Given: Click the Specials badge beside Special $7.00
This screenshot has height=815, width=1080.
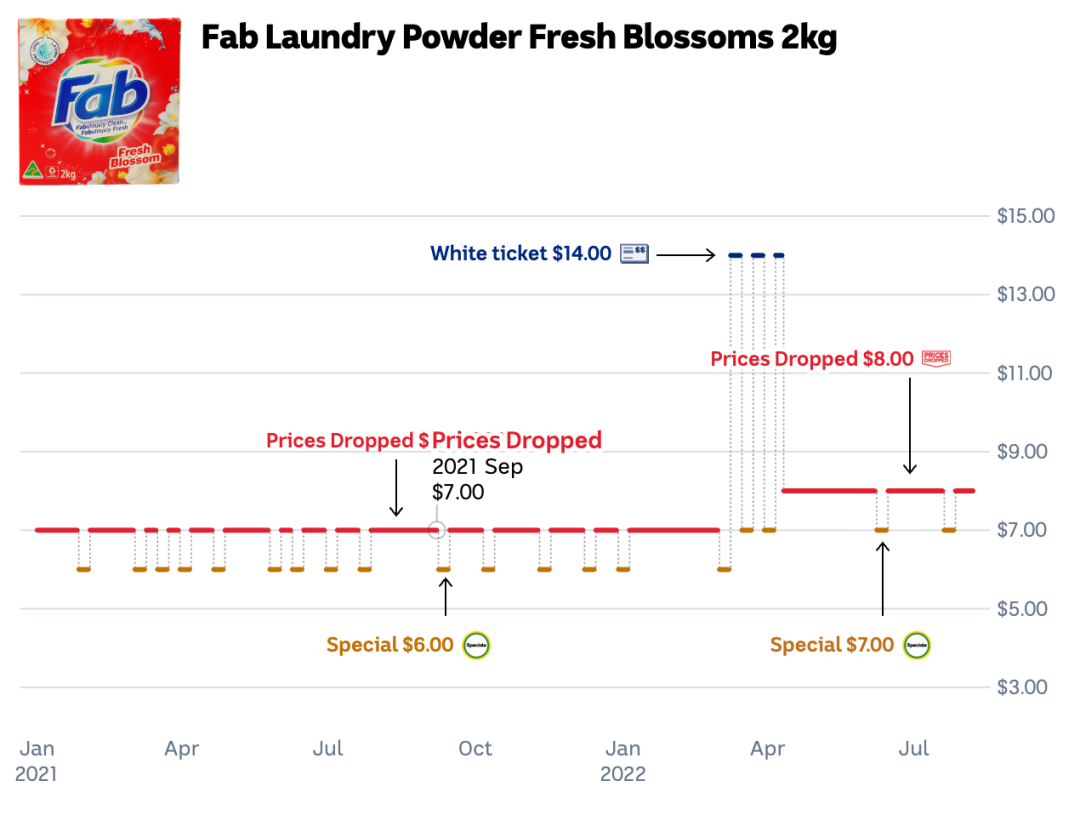Looking at the screenshot, I should pyautogui.click(x=917, y=645).
